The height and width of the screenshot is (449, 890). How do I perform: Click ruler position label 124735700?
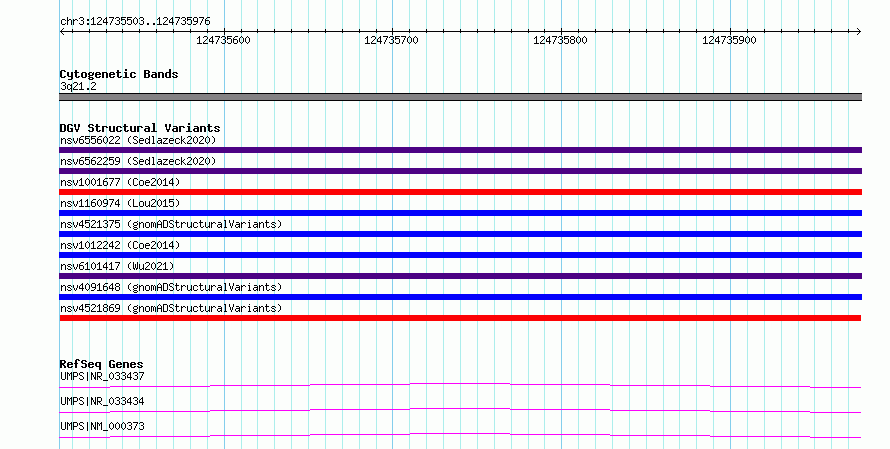(391, 40)
